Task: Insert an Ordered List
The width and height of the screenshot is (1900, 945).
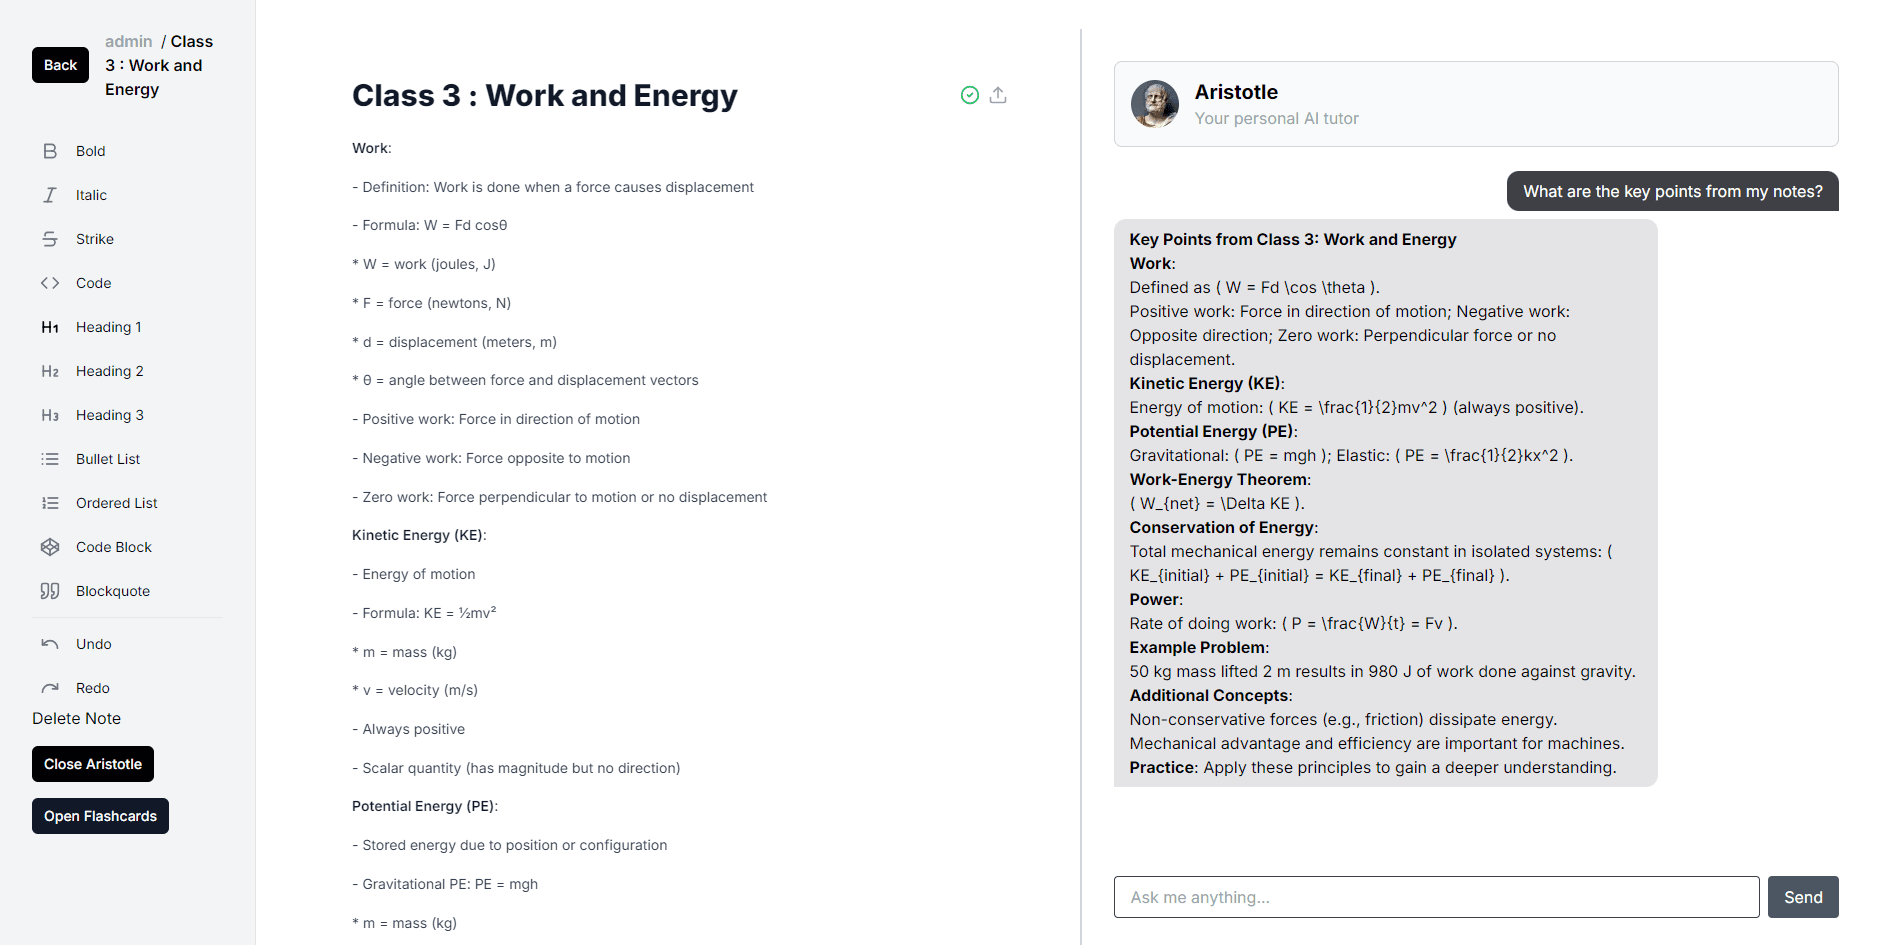Action: (x=50, y=503)
